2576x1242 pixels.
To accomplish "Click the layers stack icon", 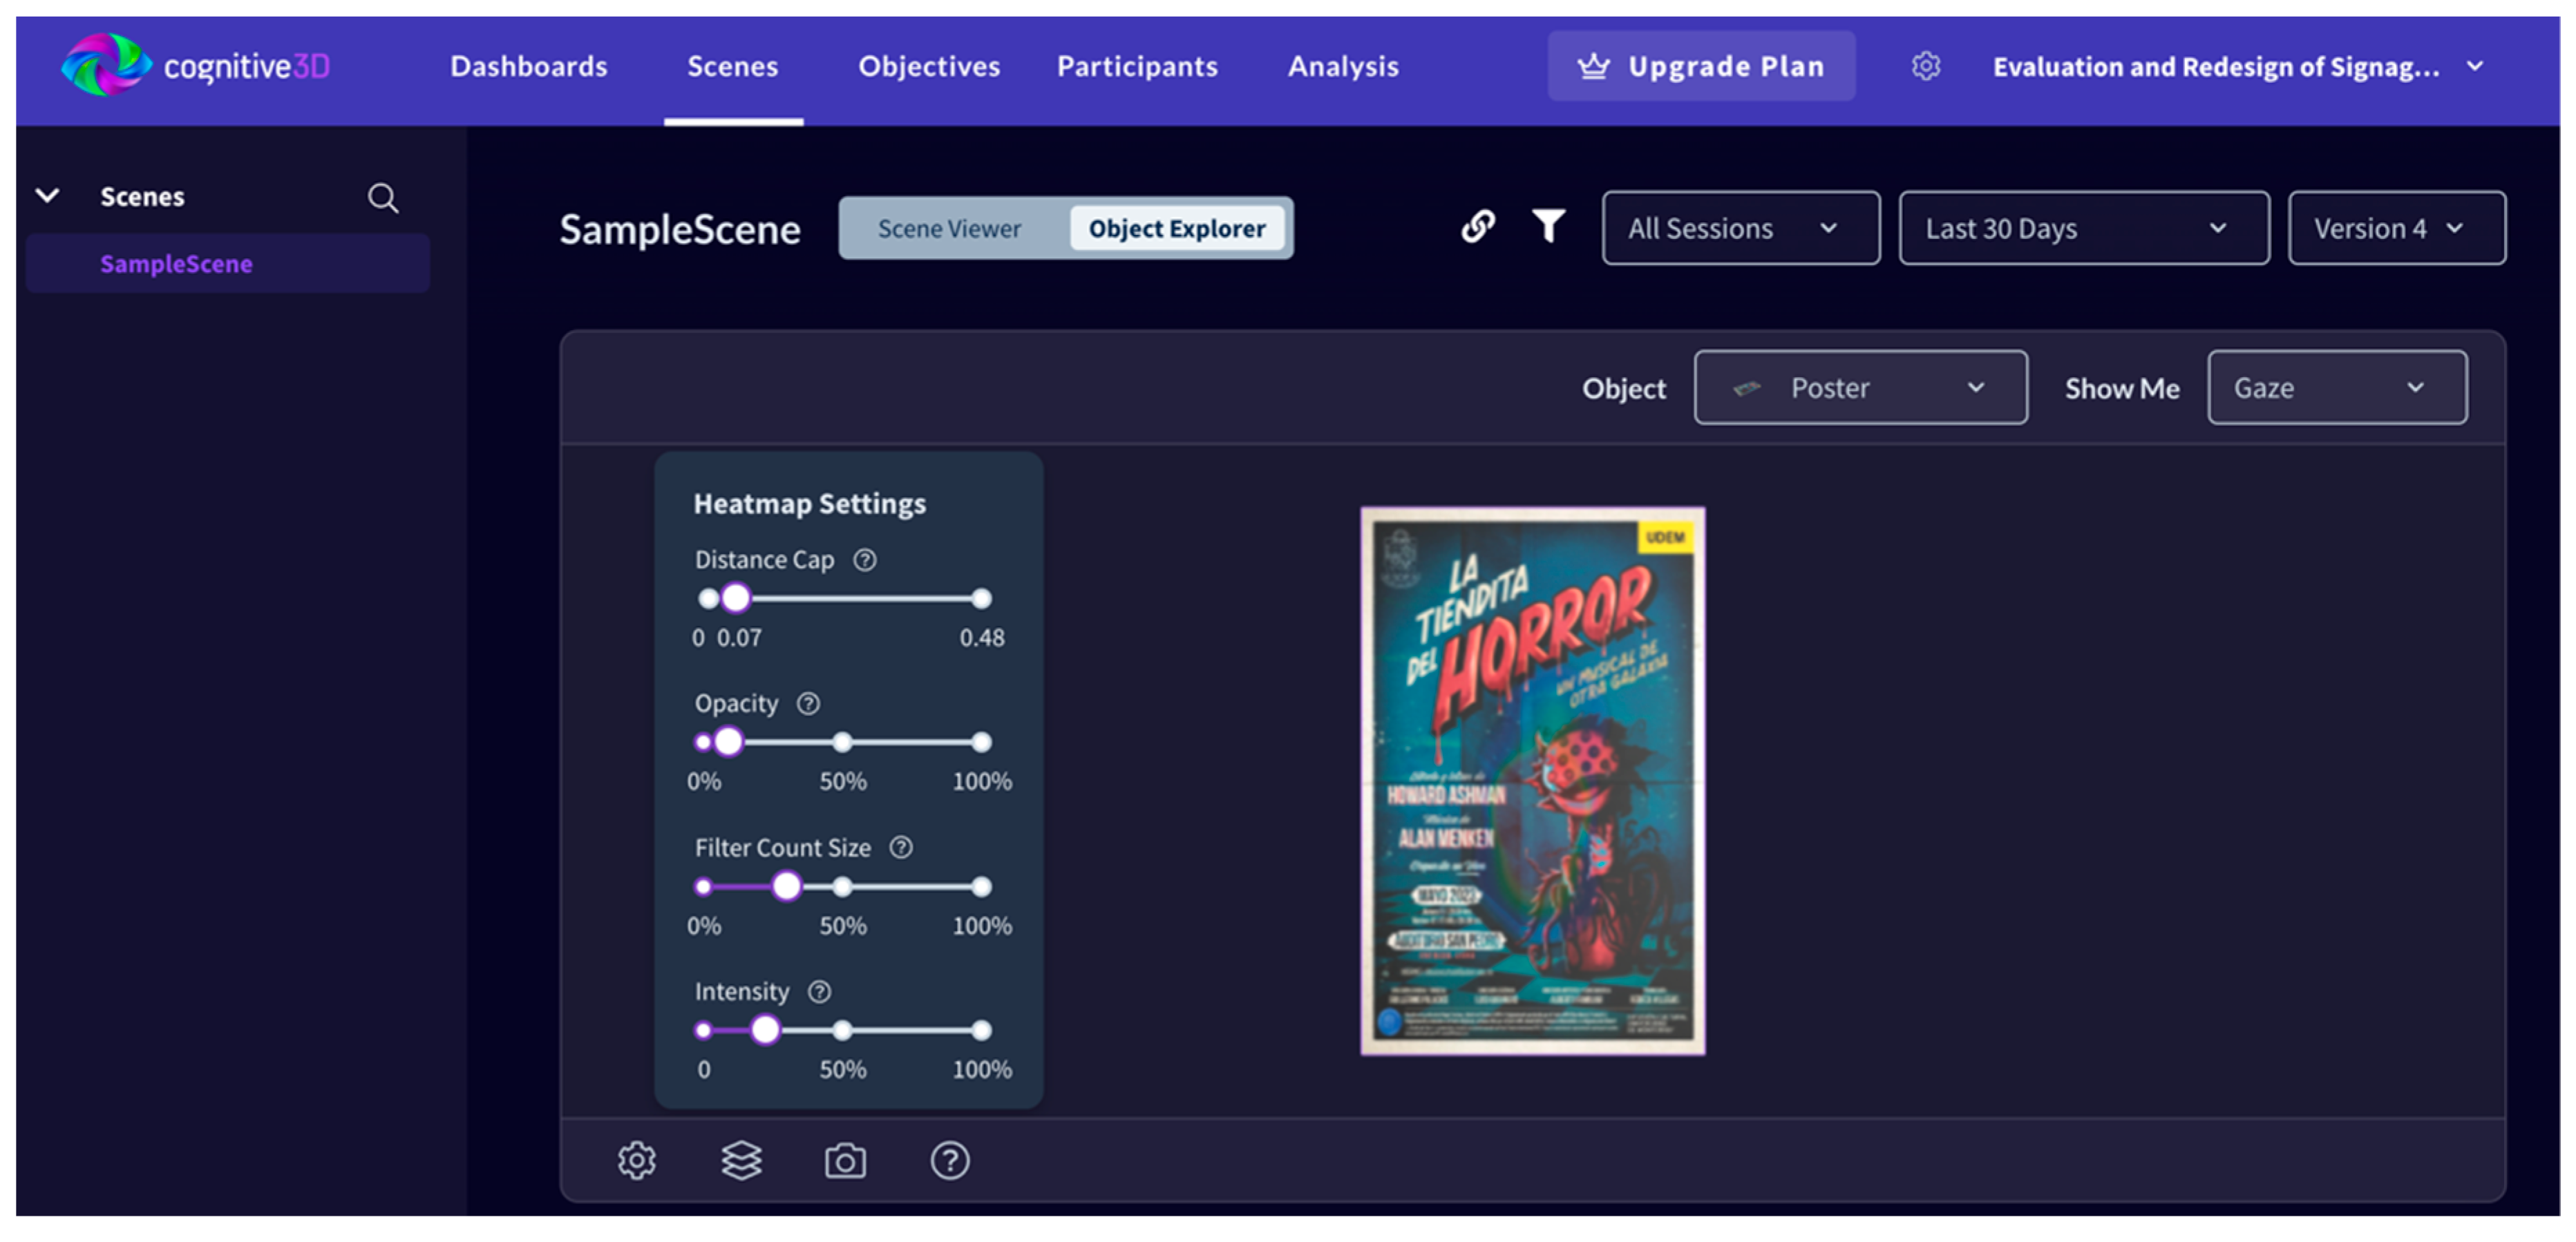I will [741, 1160].
